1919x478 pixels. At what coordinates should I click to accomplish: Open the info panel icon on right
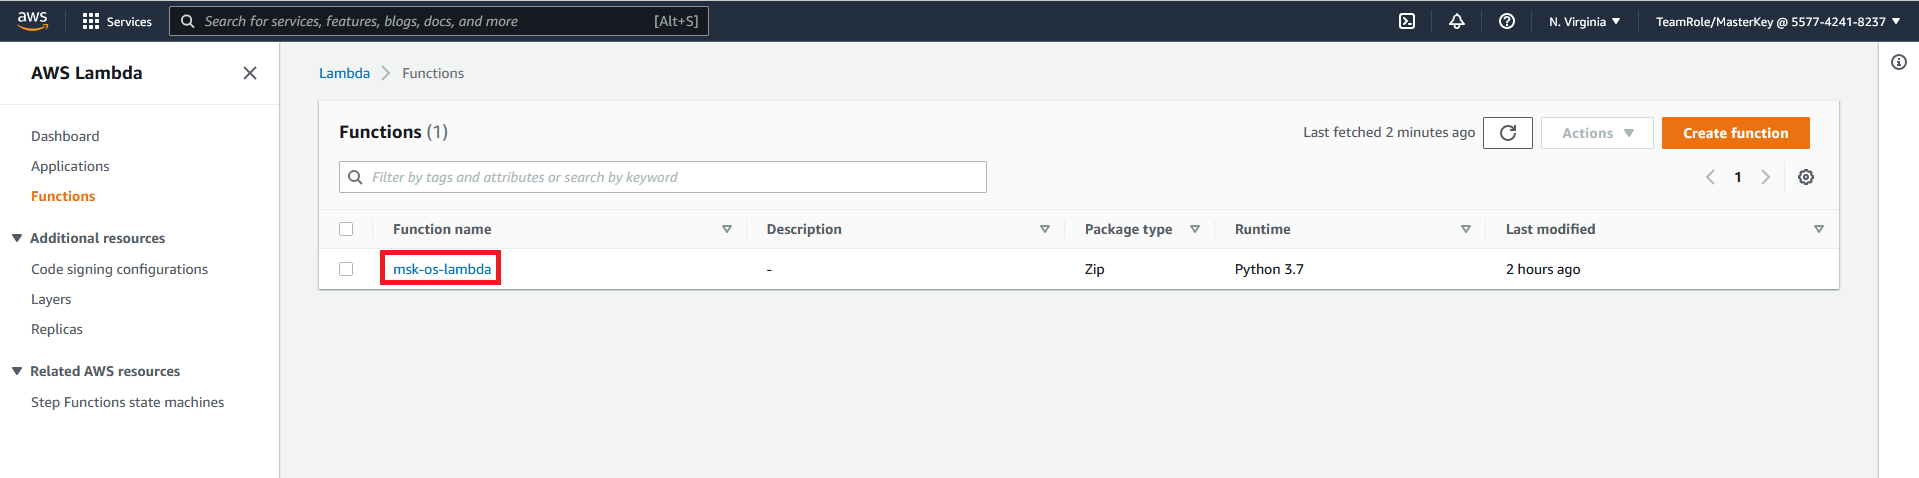pyautogui.click(x=1899, y=62)
